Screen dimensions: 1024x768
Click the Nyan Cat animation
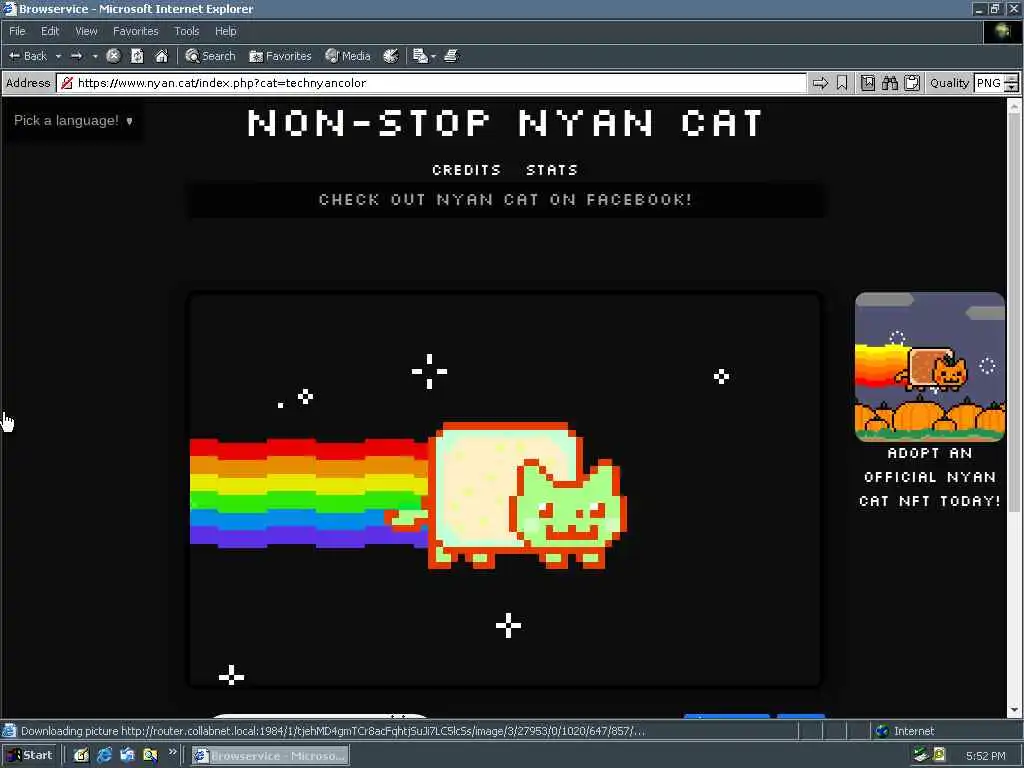tap(504, 490)
